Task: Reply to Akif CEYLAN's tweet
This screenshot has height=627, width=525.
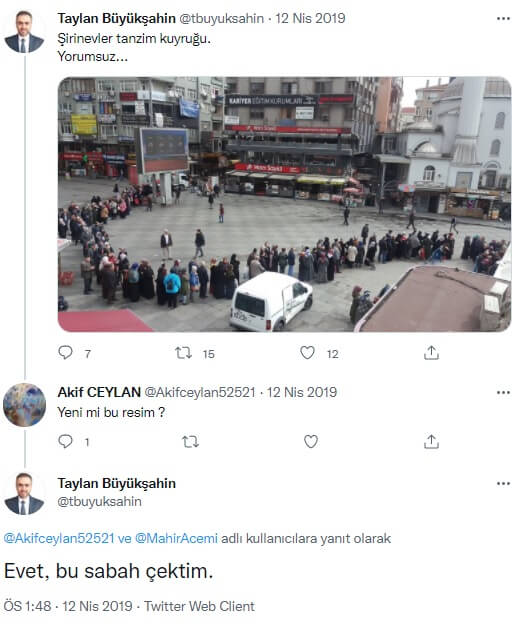Action: (x=66, y=441)
